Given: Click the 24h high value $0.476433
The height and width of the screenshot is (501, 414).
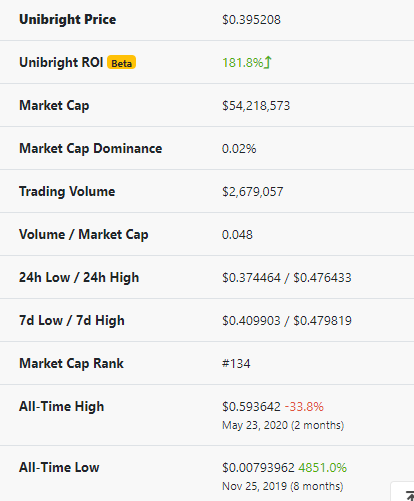Looking at the screenshot, I should click(322, 278).
